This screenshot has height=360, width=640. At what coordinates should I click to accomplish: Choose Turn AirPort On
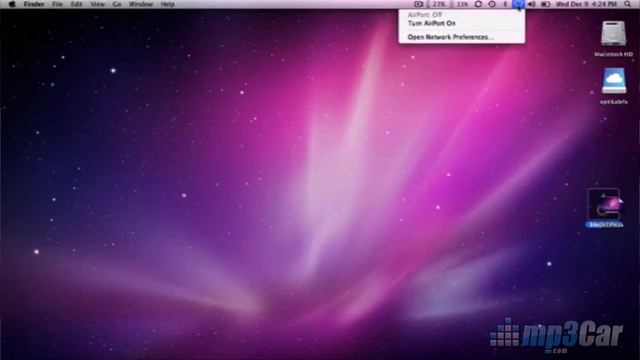click(462, 23)
